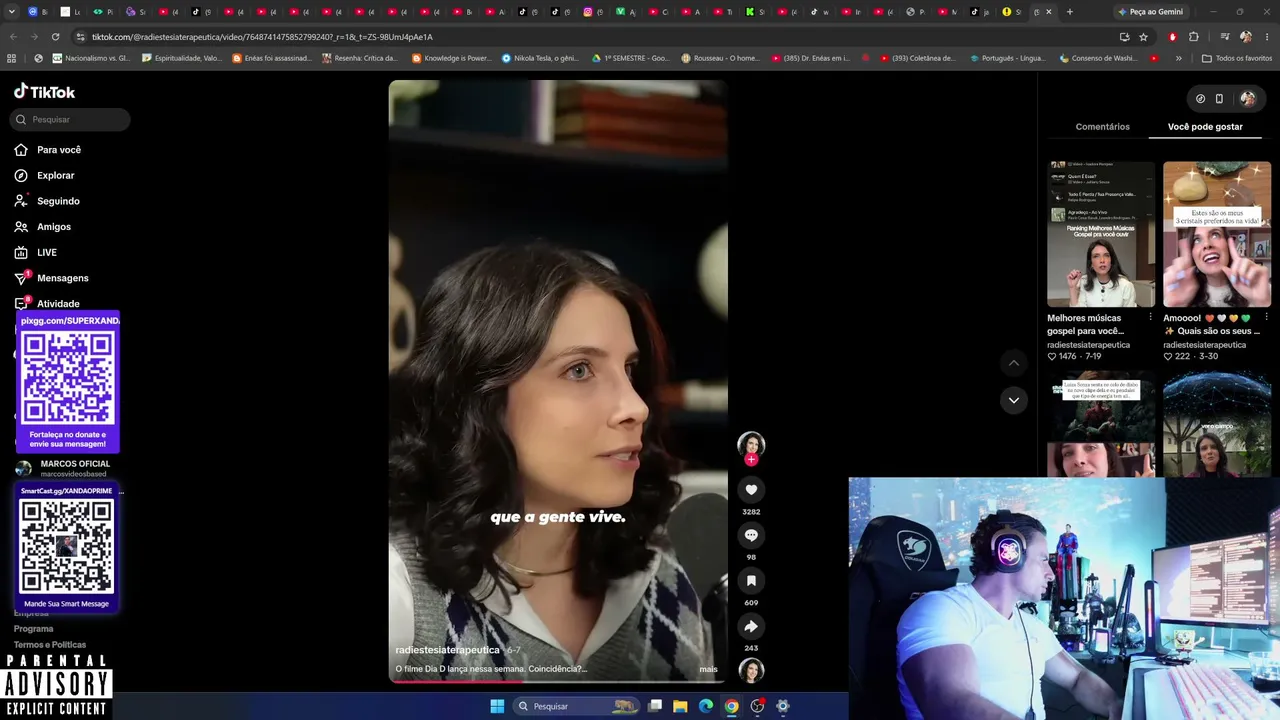Switch to the Comentários tab
This screenshot has height=720, width=1280.
(1102, 127)
